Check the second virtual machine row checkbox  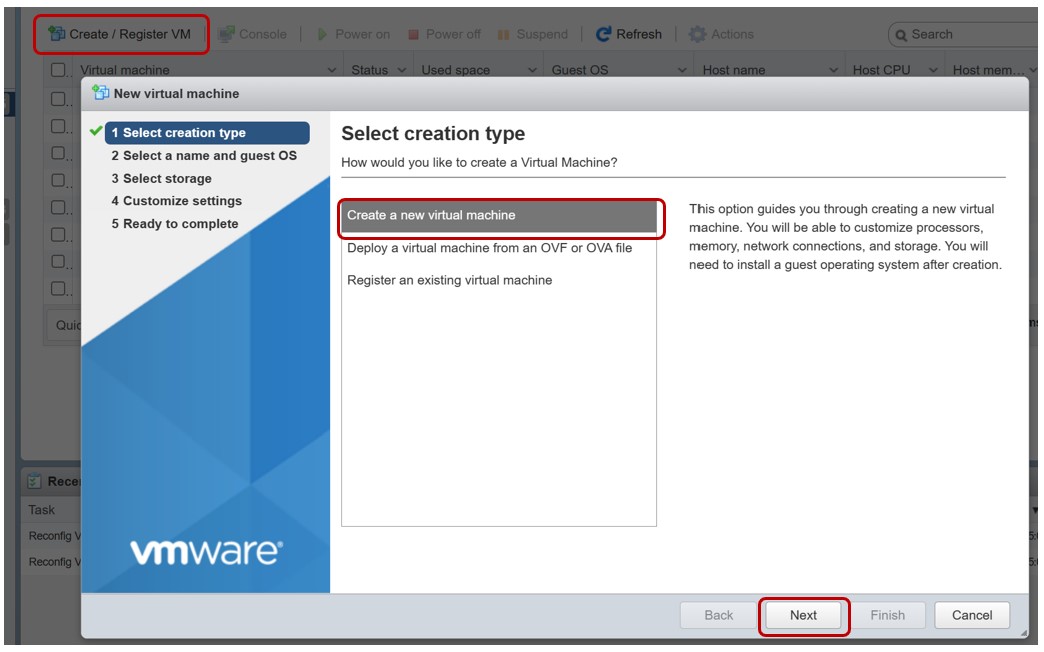point(59,127)
